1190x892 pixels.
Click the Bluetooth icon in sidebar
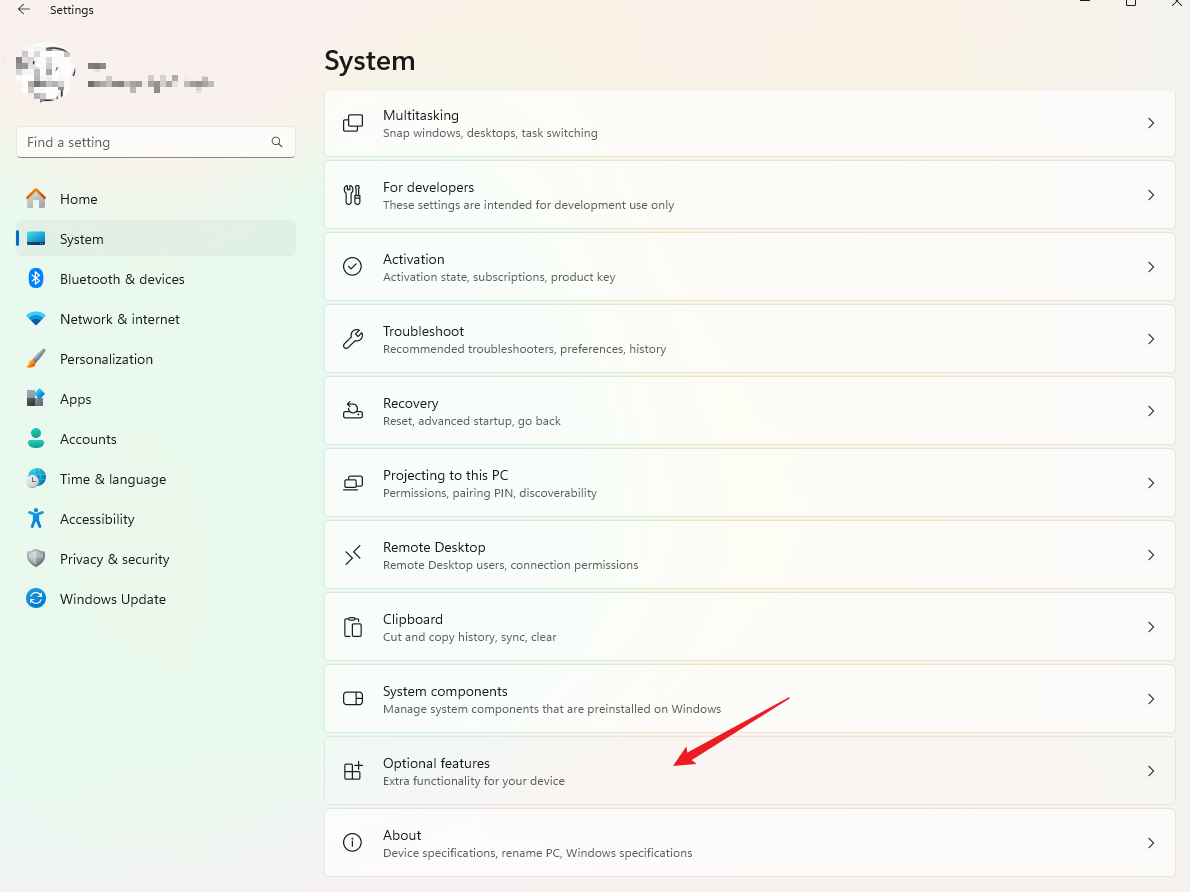[36, 279]
